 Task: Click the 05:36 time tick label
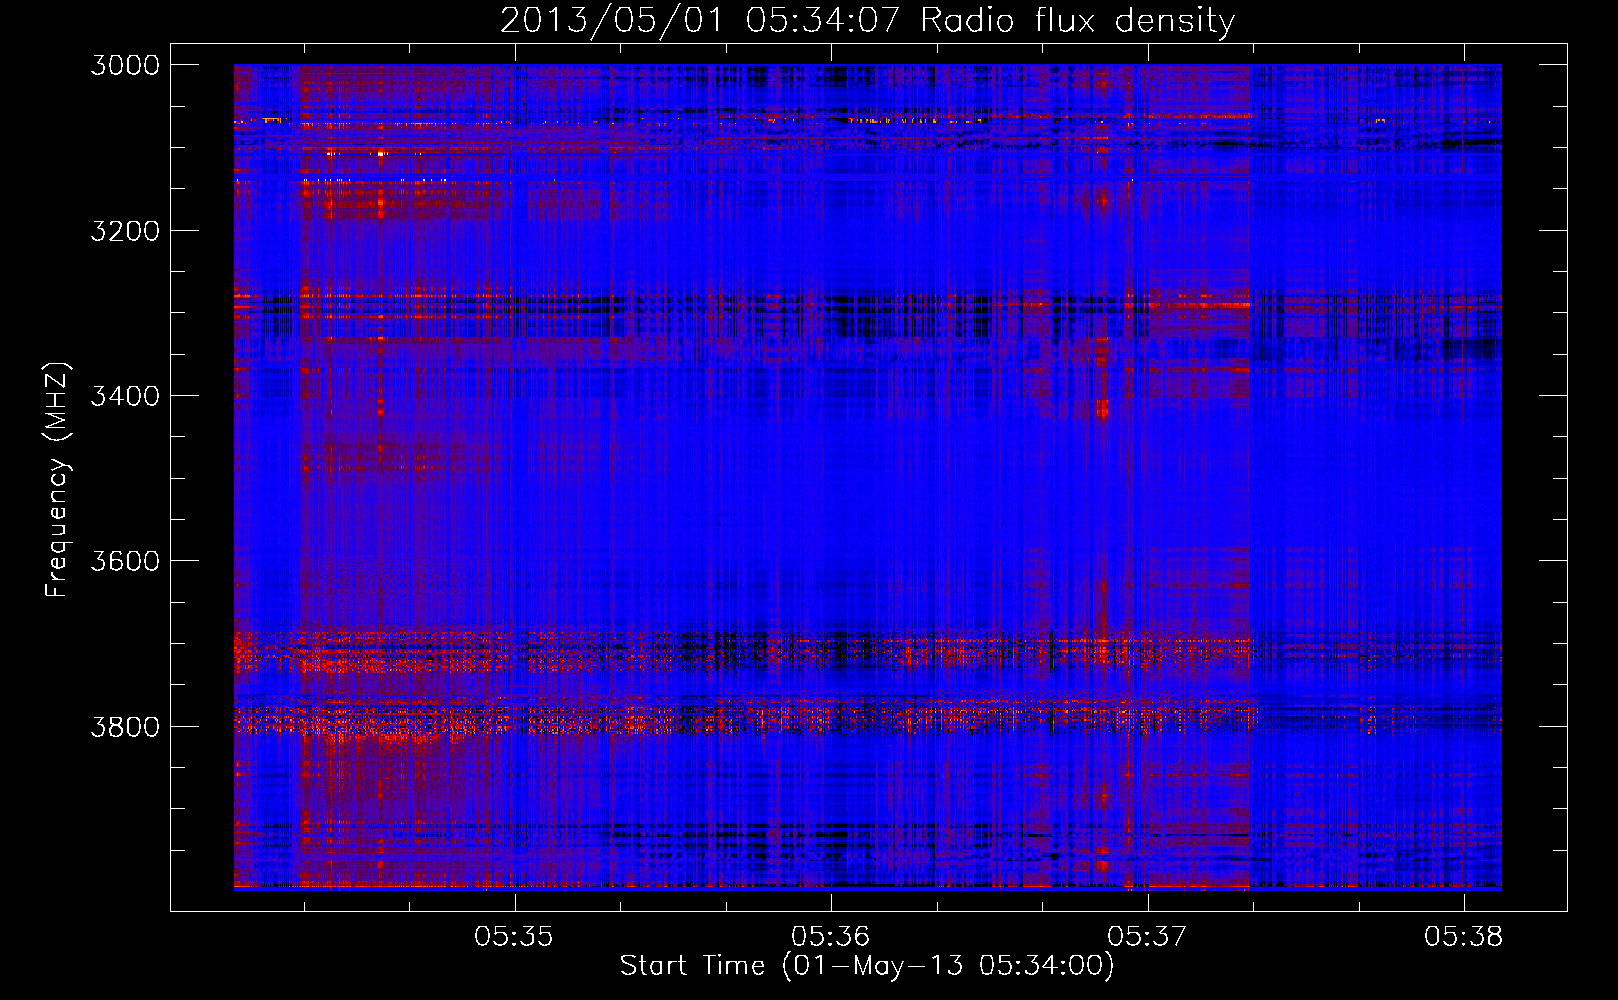(831, 937)
